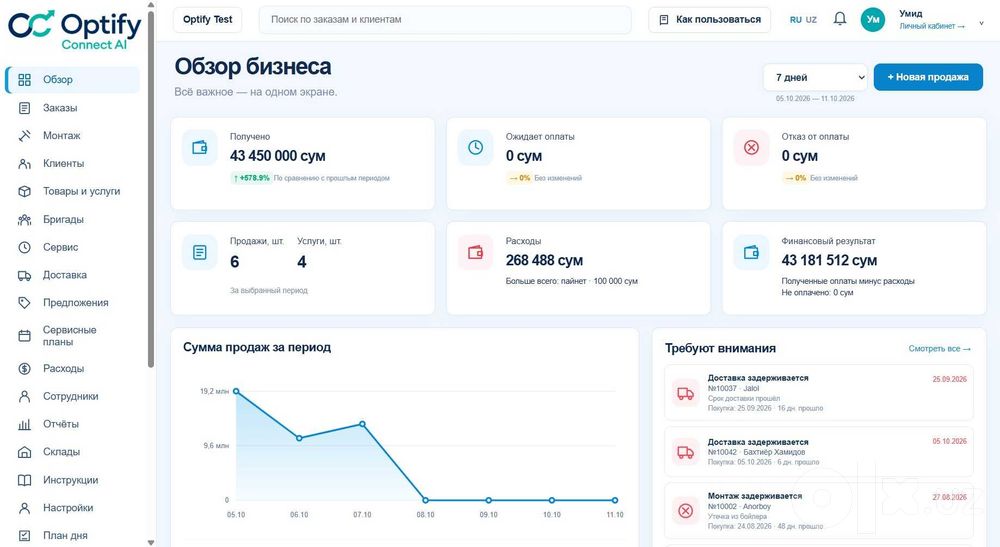
Task: Click the Бригады team icon
Action: 24,219
